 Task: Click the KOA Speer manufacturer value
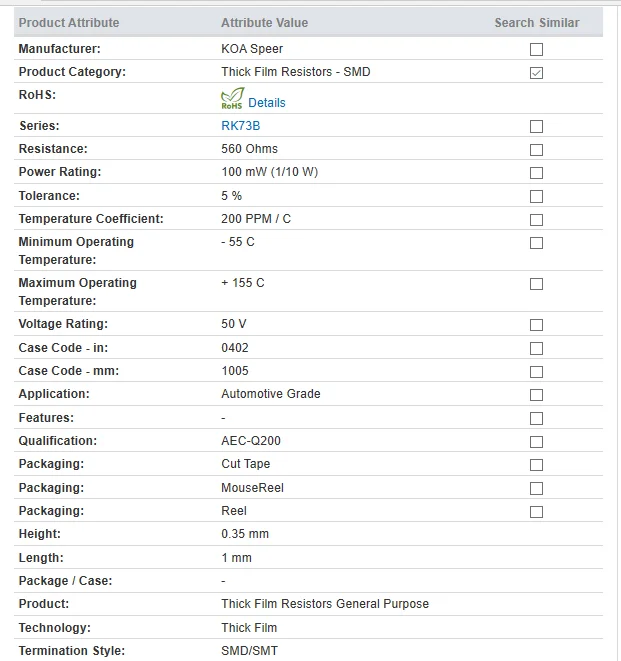point(252,48)
